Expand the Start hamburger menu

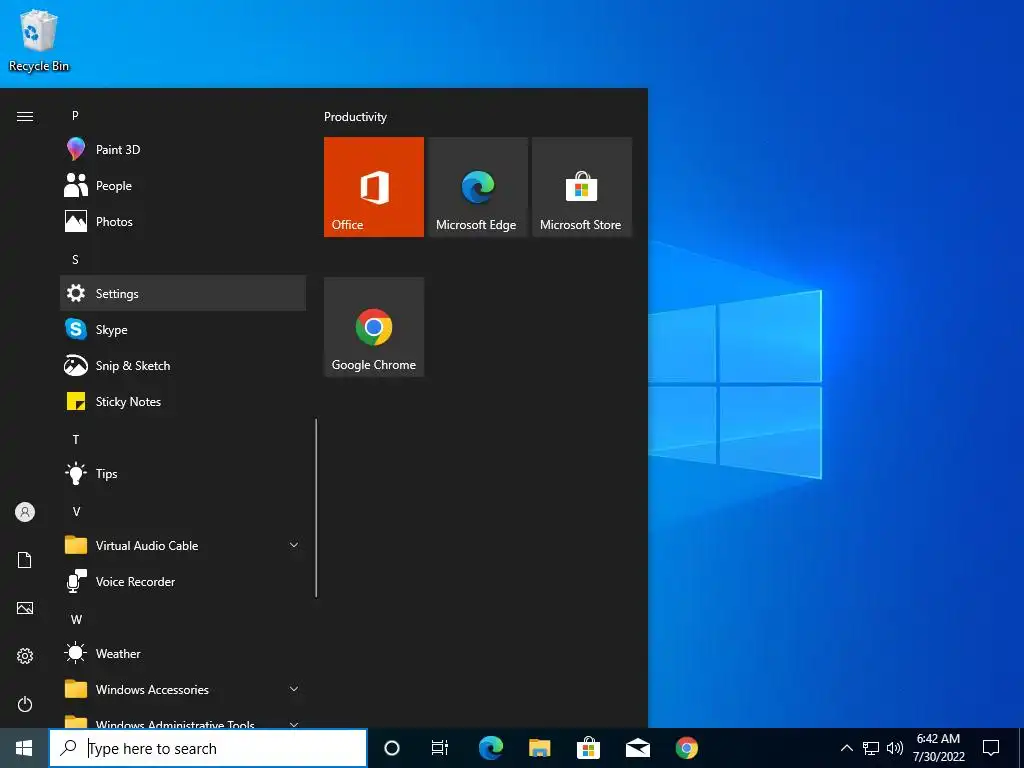[x=25, y=116]
